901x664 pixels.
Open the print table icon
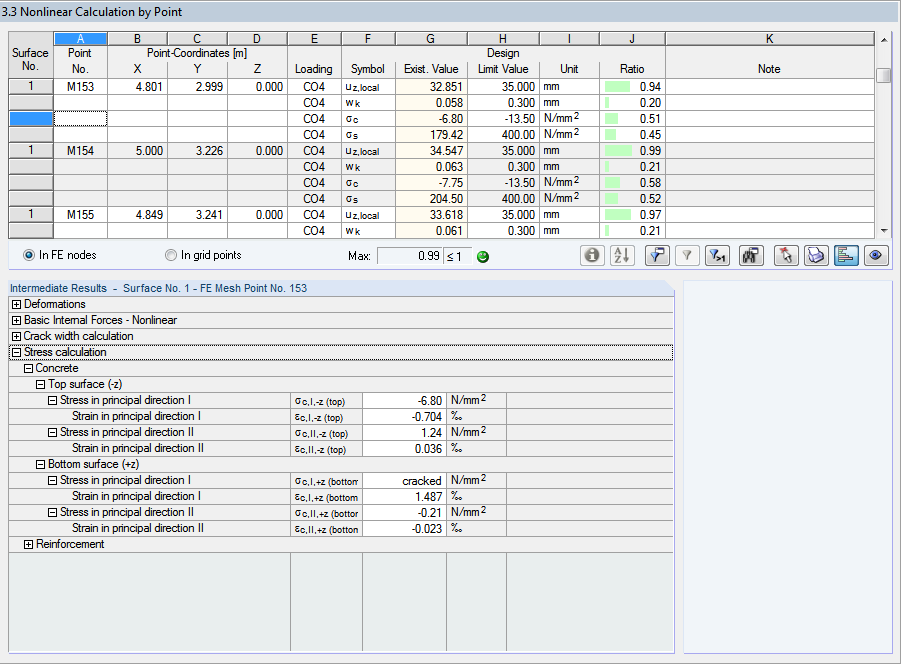816,255
